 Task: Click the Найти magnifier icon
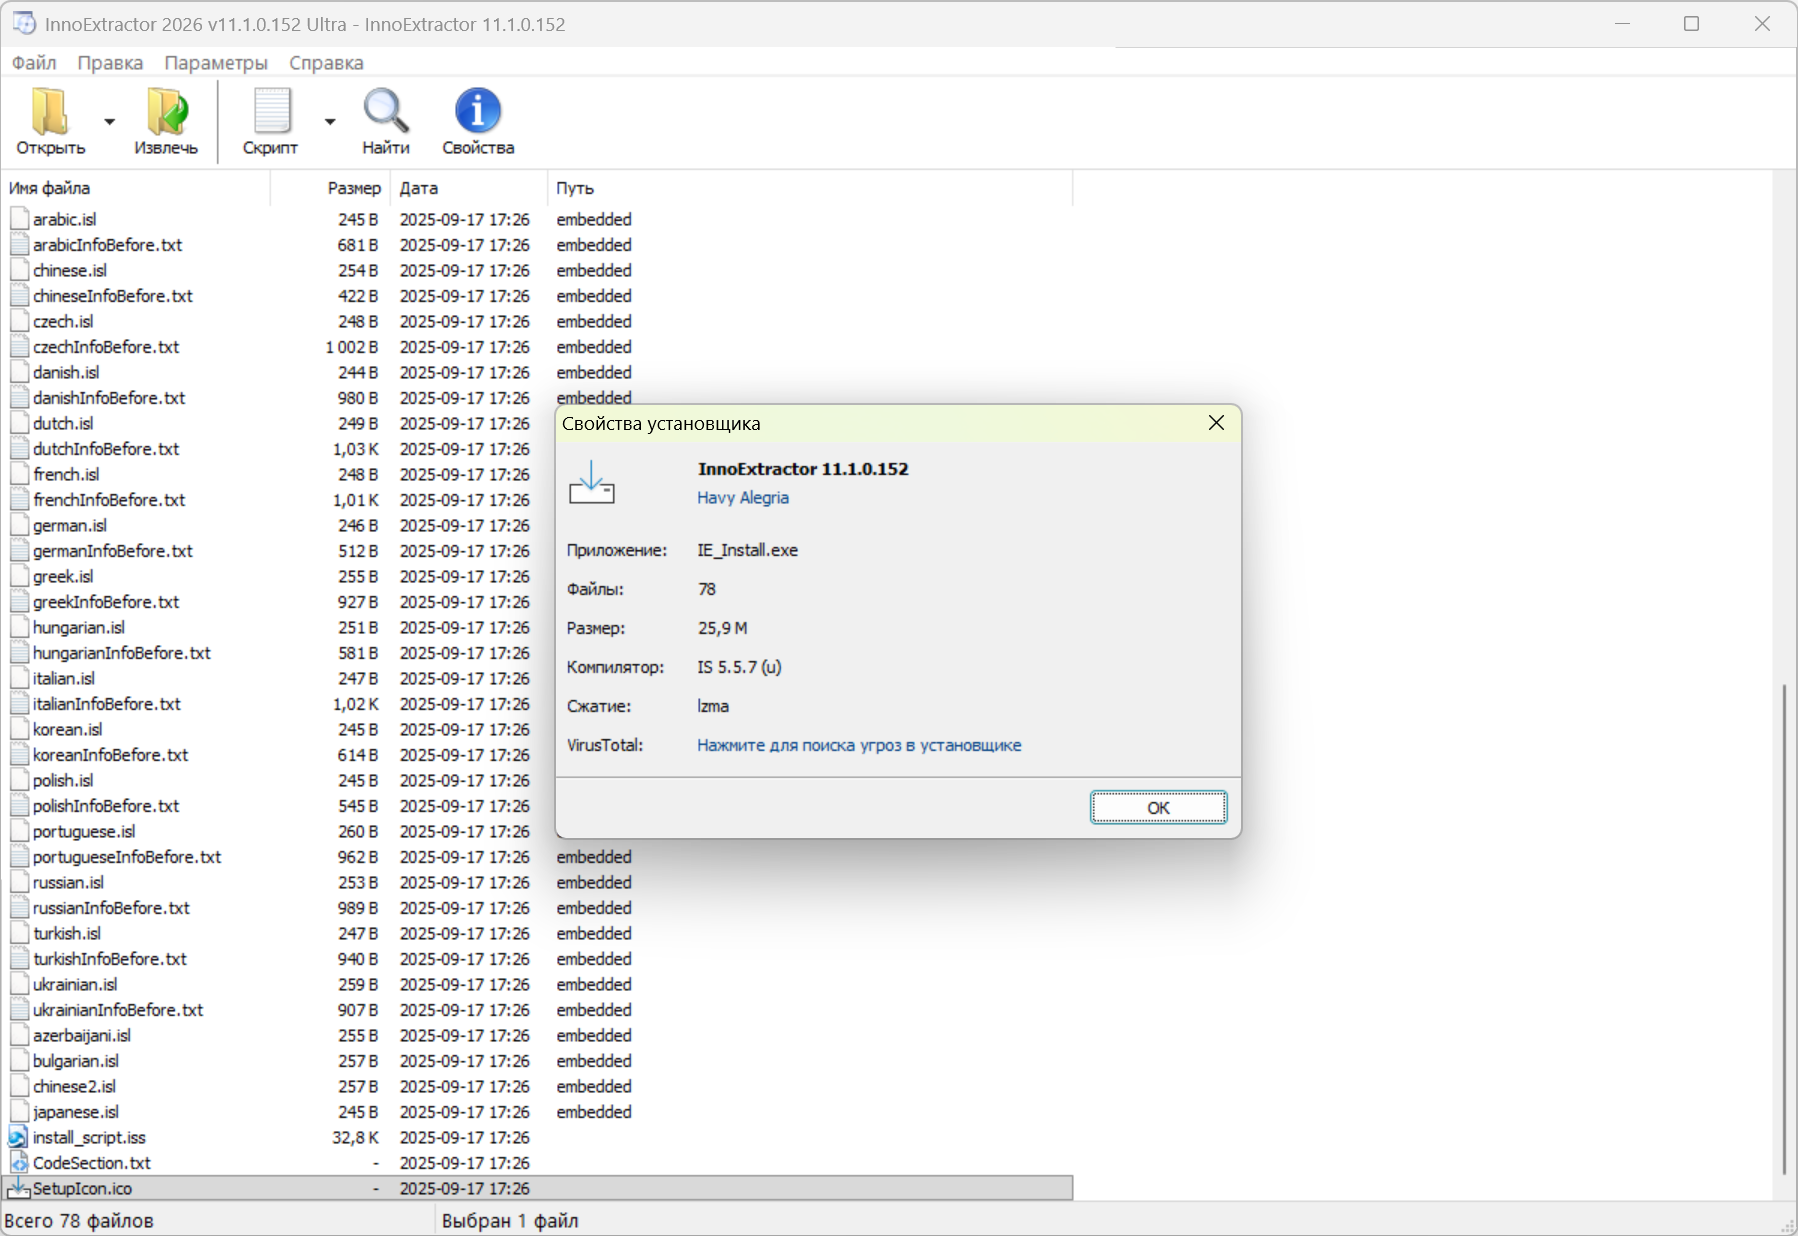(x=386, y=110)
